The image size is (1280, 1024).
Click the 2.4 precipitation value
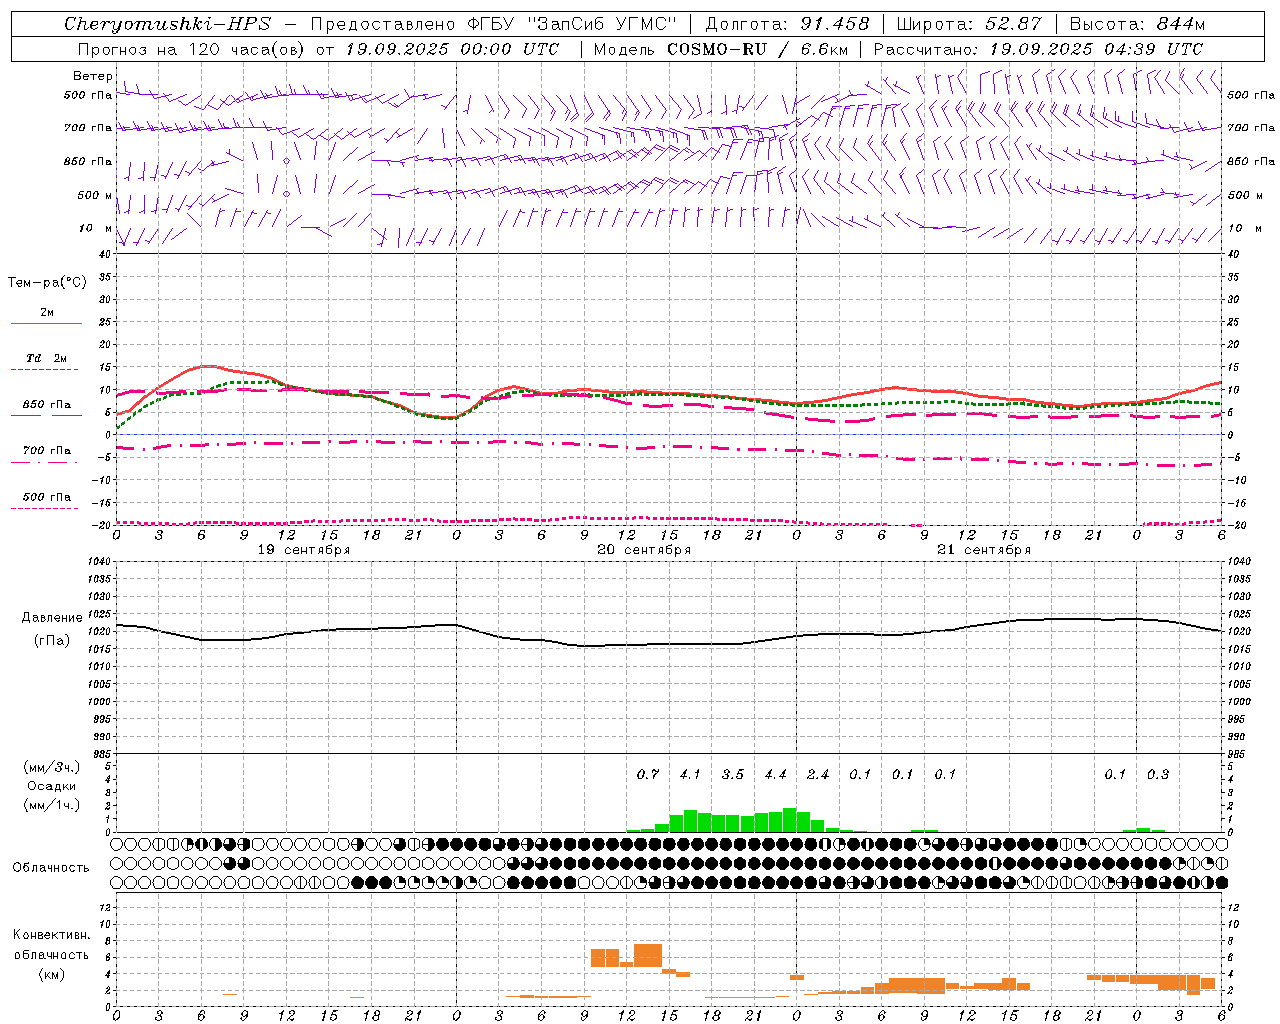coord(818,774)
